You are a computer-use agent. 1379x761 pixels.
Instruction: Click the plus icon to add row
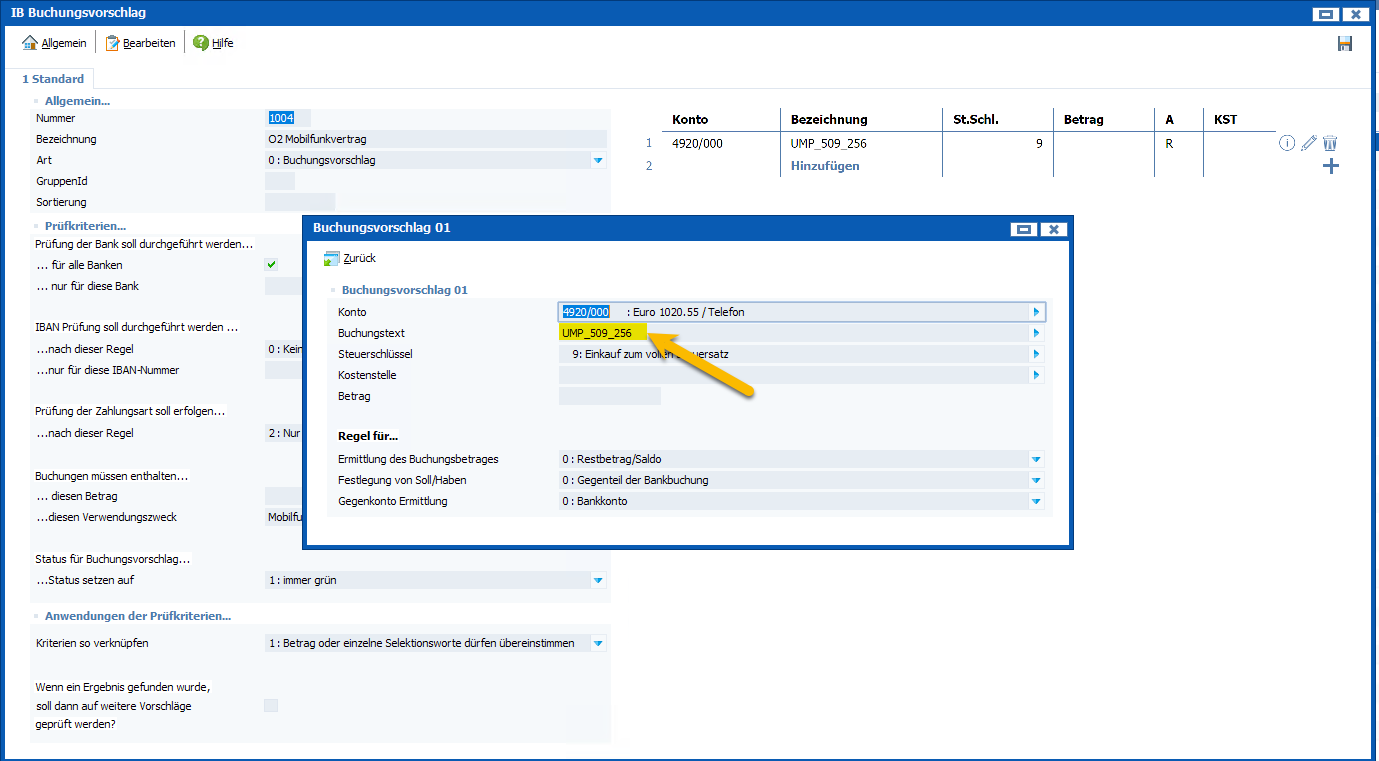tap(1330, 166)
